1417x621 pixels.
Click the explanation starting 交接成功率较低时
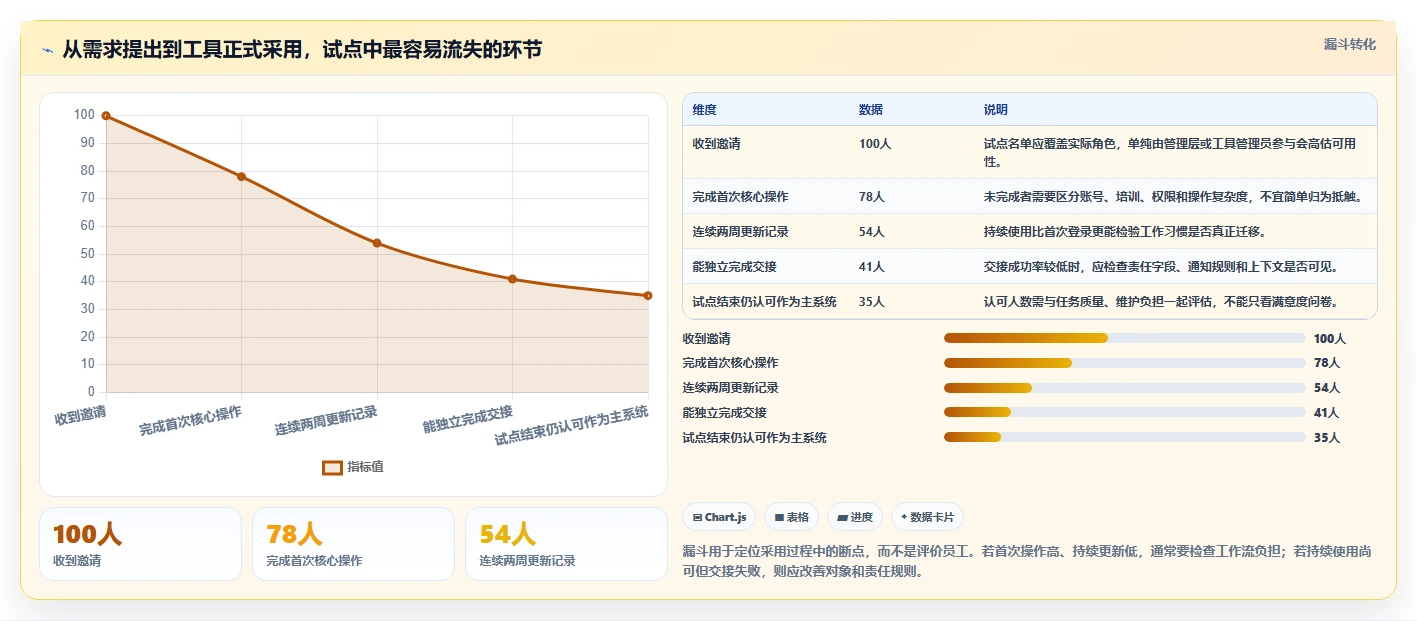1161,267
